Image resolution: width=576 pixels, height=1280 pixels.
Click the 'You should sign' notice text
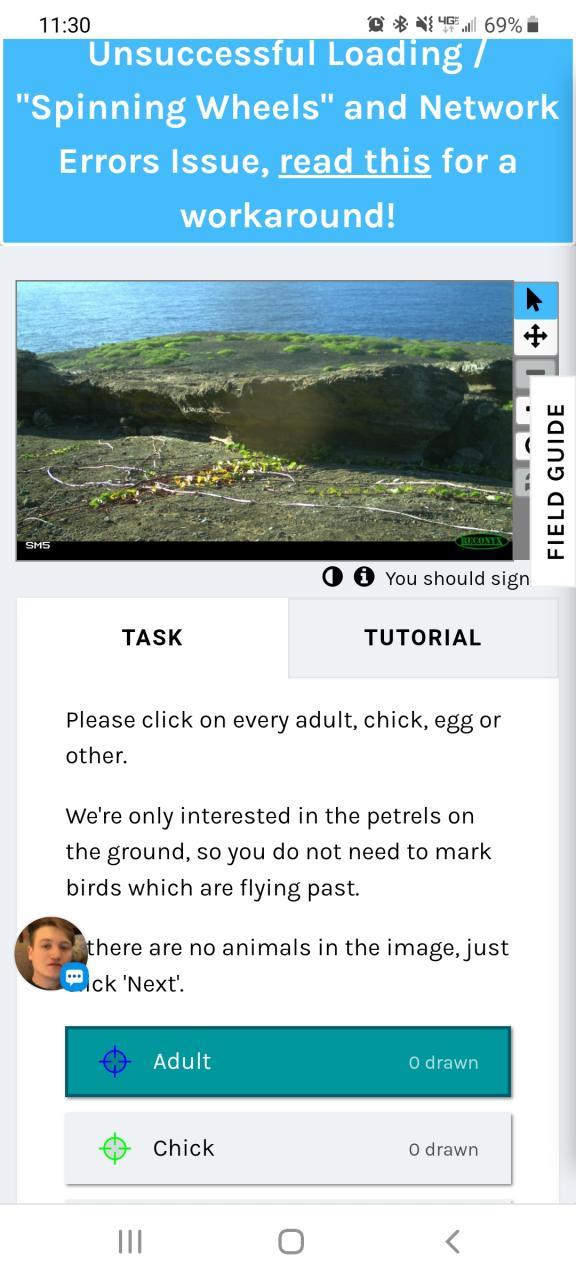457,578
